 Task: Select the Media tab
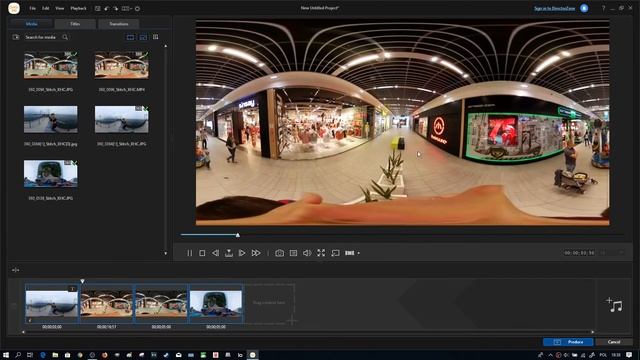(x=32, y=24)
